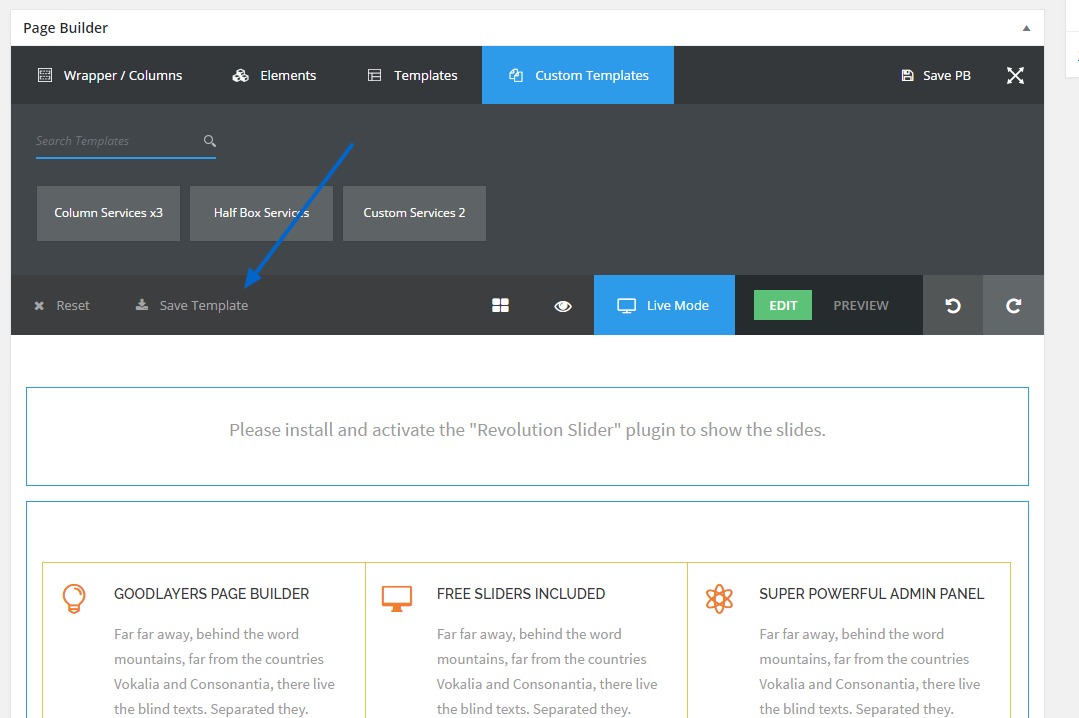Viewport: 1079px width, 718px height.
Task: Click the redo arrow icon
Action: point(1013,306)
